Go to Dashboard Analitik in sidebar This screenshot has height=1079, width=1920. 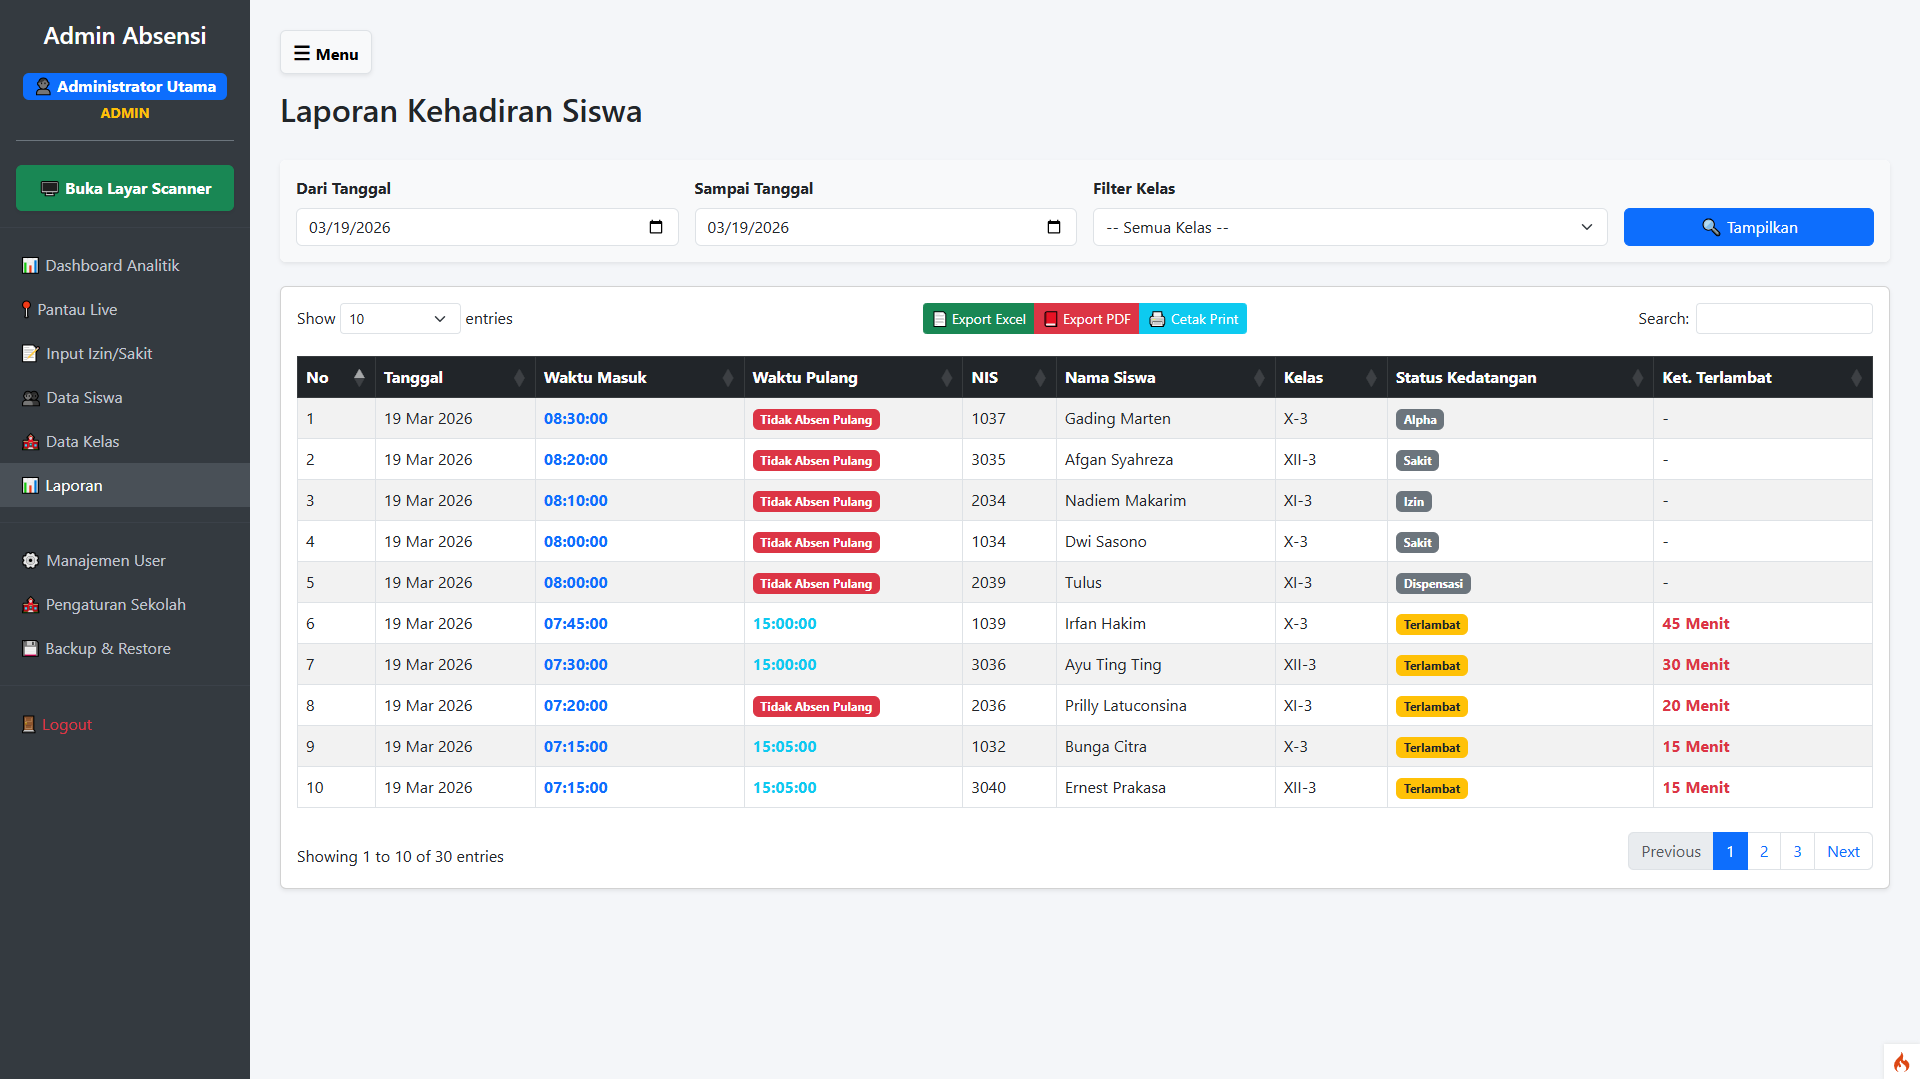click(112, 265)
